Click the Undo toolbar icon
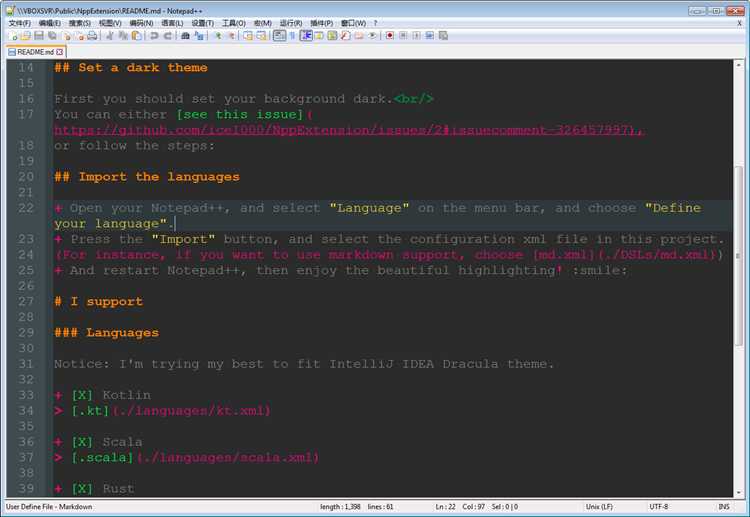This screenshot has width=750, height=517. point(153,35)
